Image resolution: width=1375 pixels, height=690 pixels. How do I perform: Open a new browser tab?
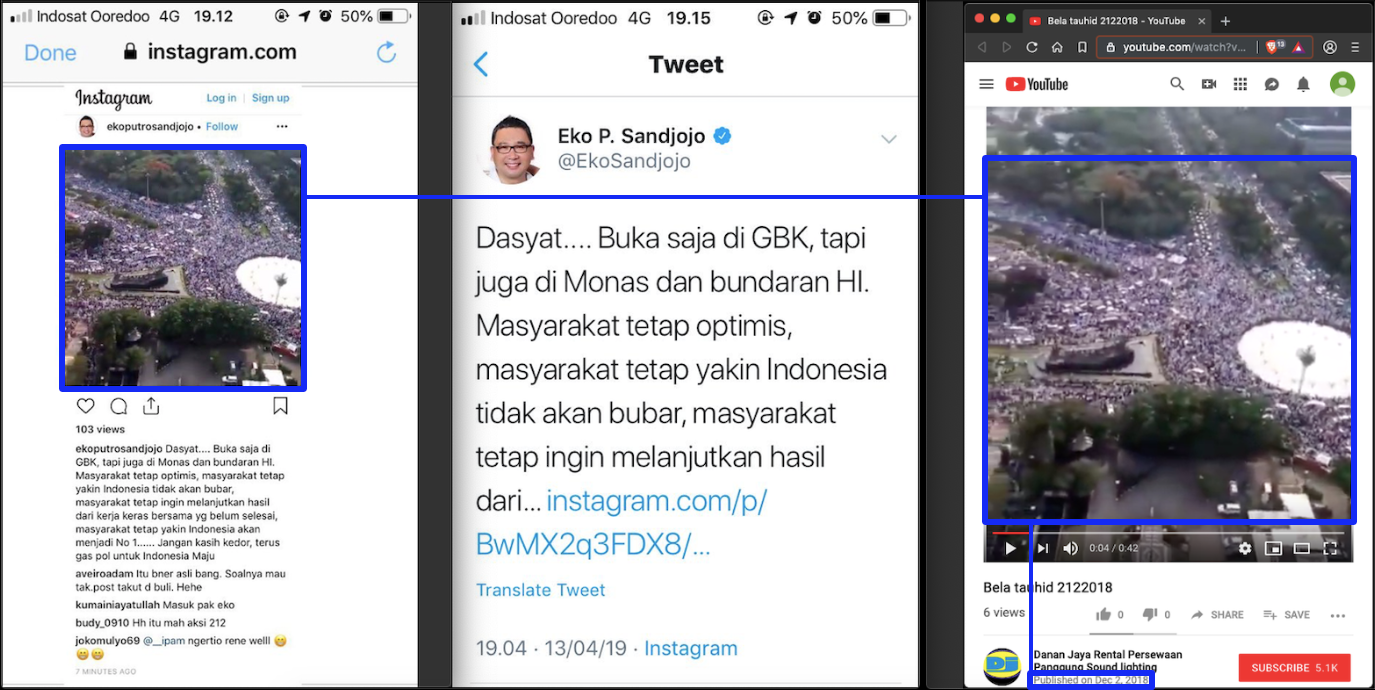pyautogui.click(x=1225, y=21)
